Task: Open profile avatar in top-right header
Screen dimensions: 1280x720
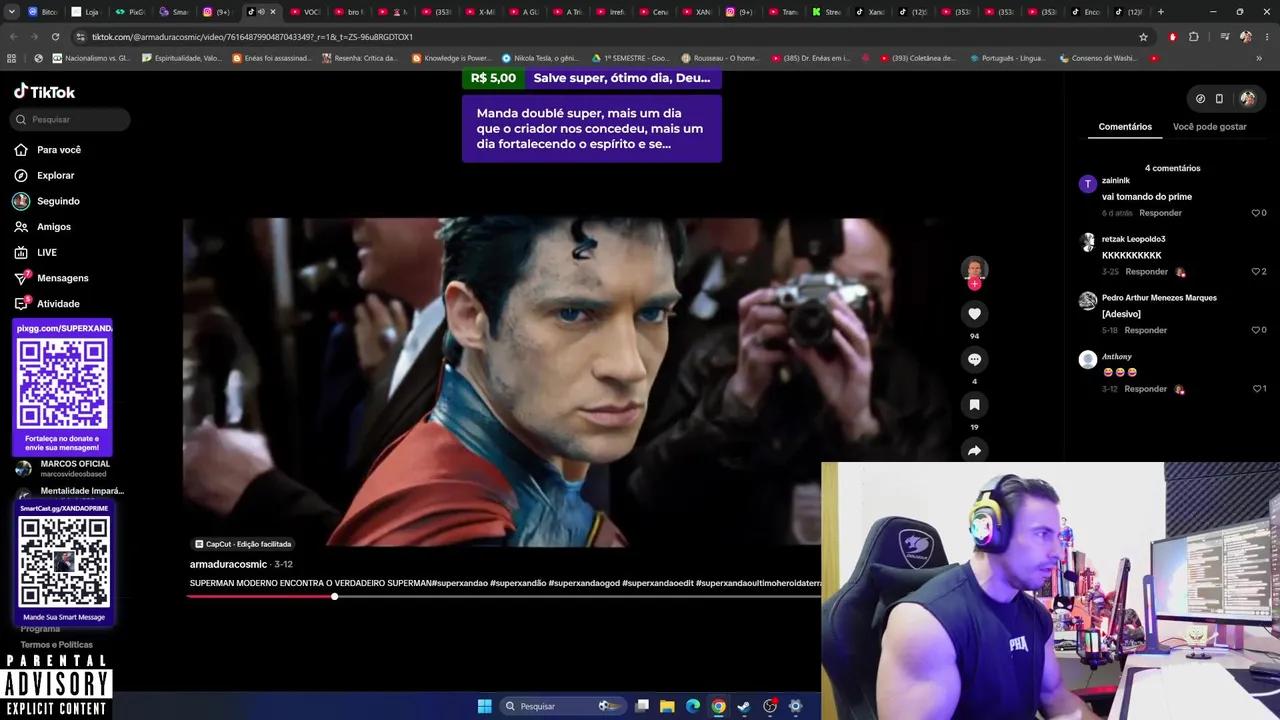Action: click(x=1247, y=99)
